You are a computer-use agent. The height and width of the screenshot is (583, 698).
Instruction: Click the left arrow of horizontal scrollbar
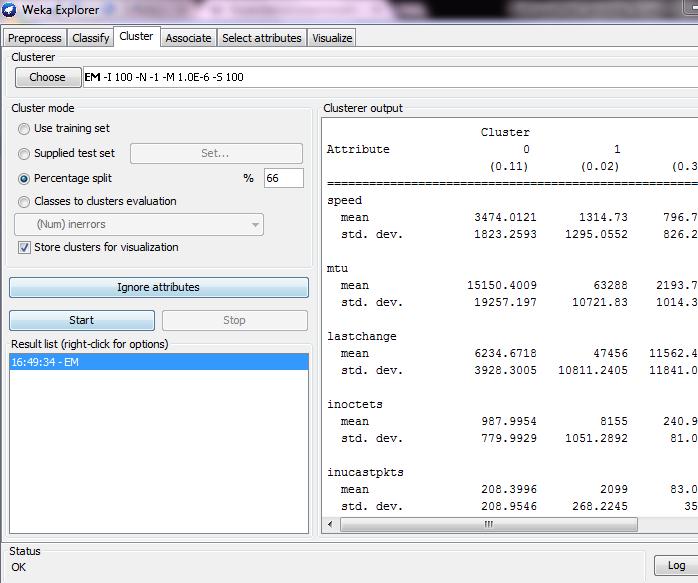click(330, 524)
